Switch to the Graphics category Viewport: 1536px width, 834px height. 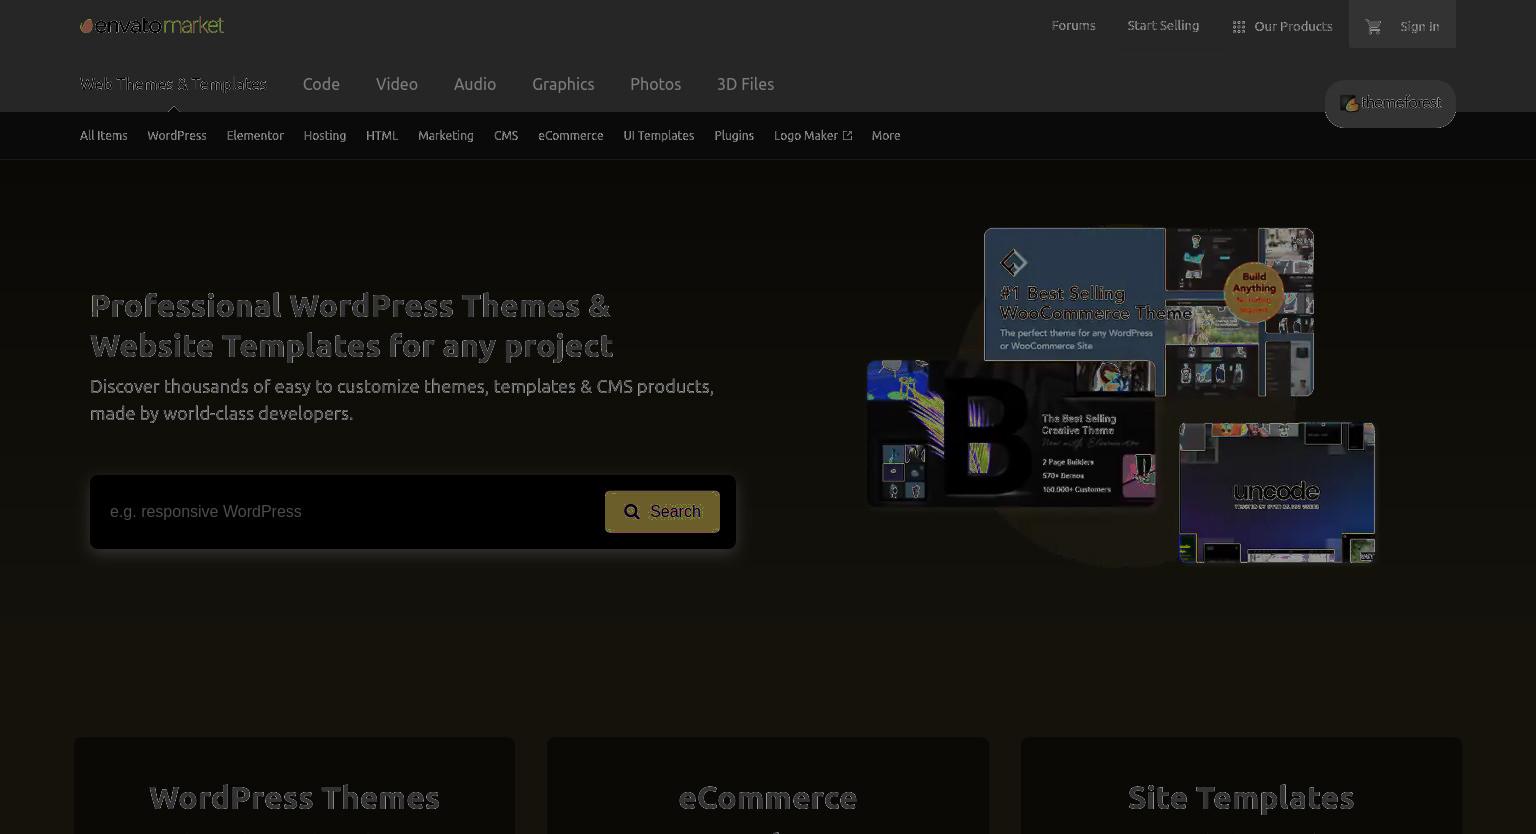(x=563, y=84)
